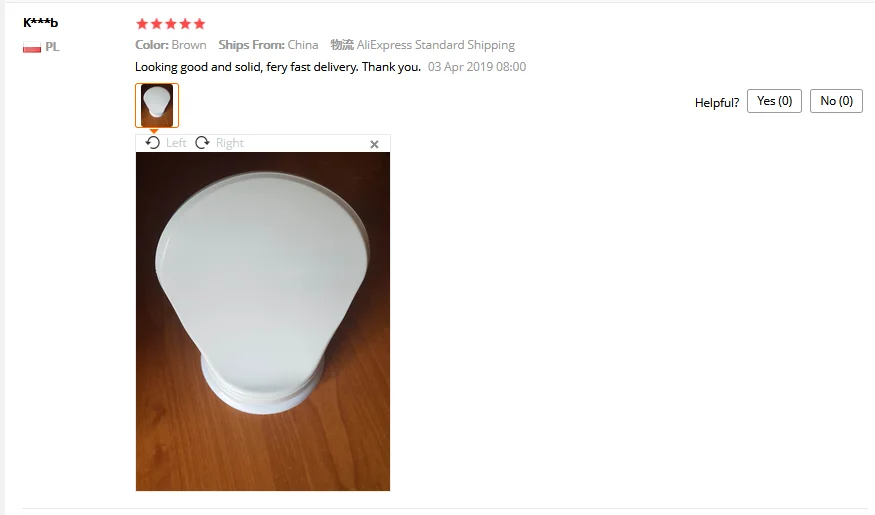Rotate the photo right with the clockwise arrow

tap(202, 143)
